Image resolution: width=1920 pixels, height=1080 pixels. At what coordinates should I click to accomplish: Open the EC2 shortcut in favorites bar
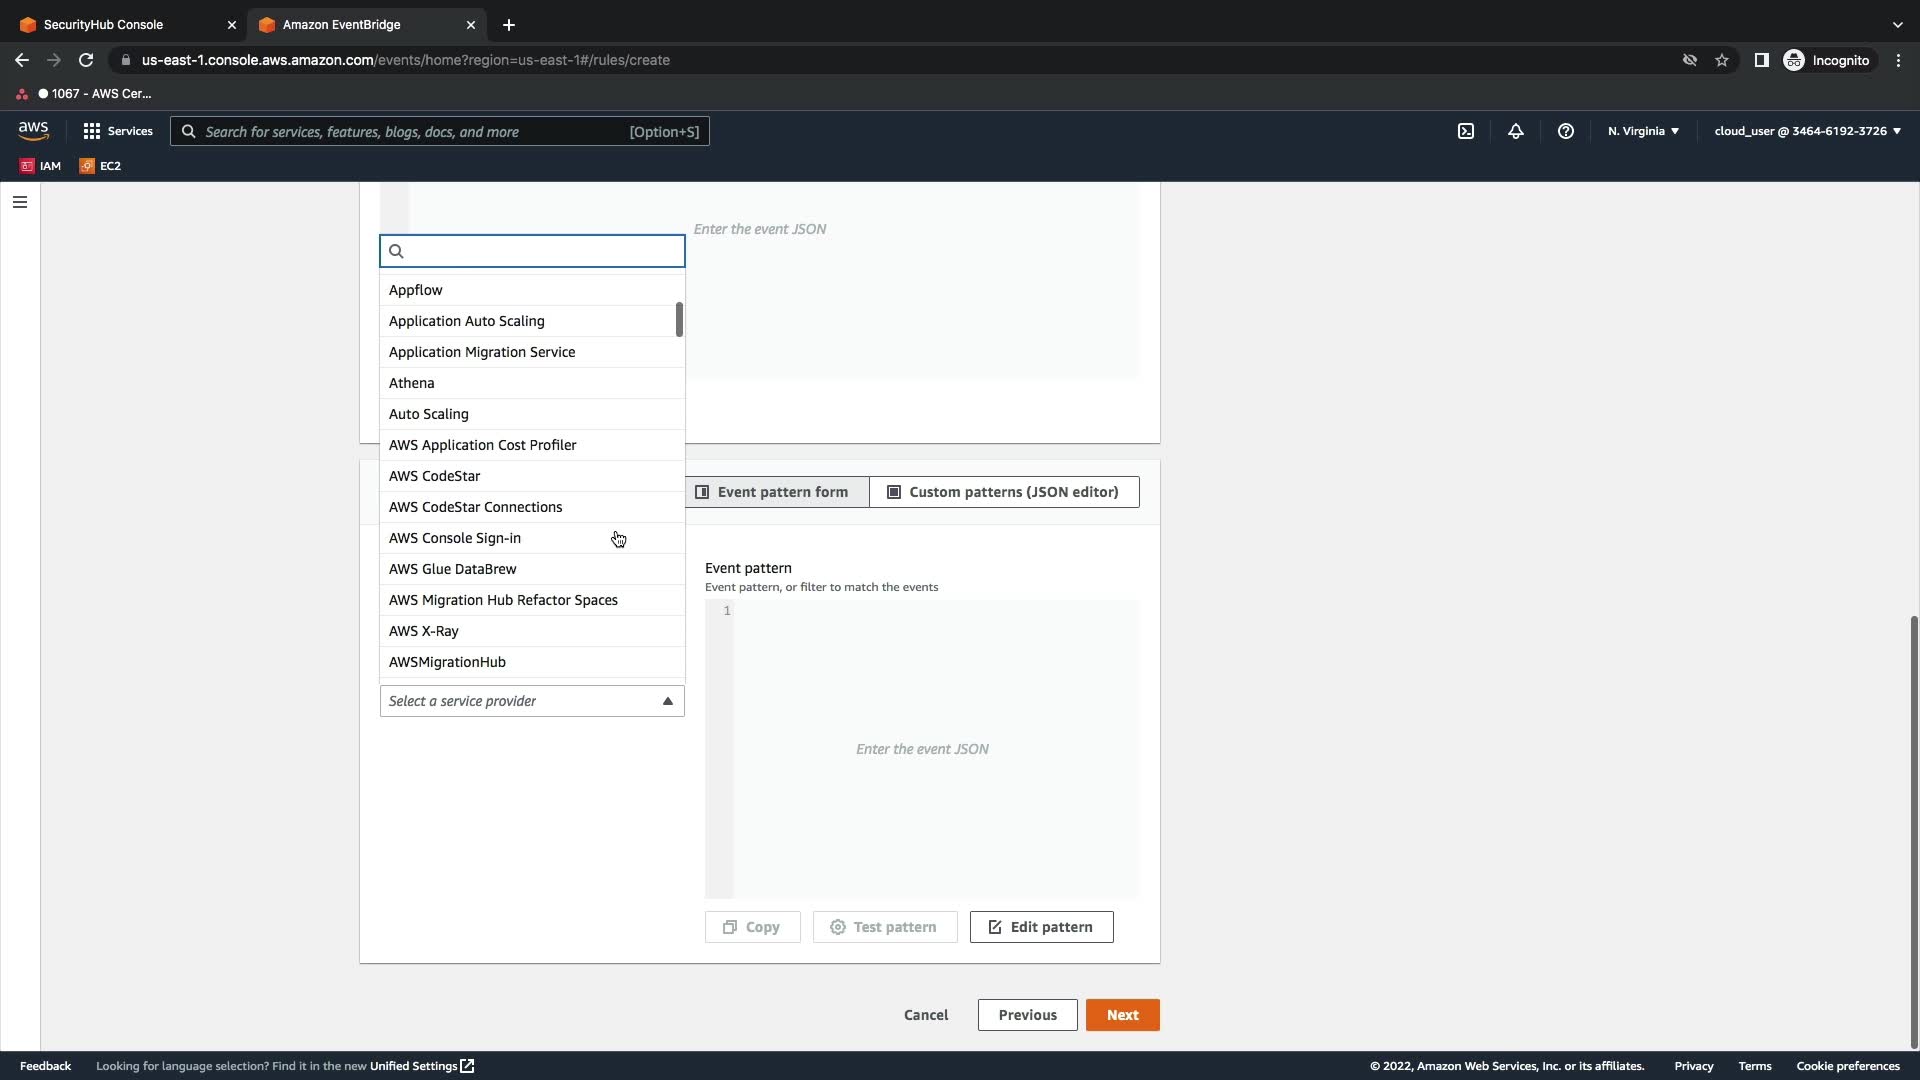(x=101, y=166)
